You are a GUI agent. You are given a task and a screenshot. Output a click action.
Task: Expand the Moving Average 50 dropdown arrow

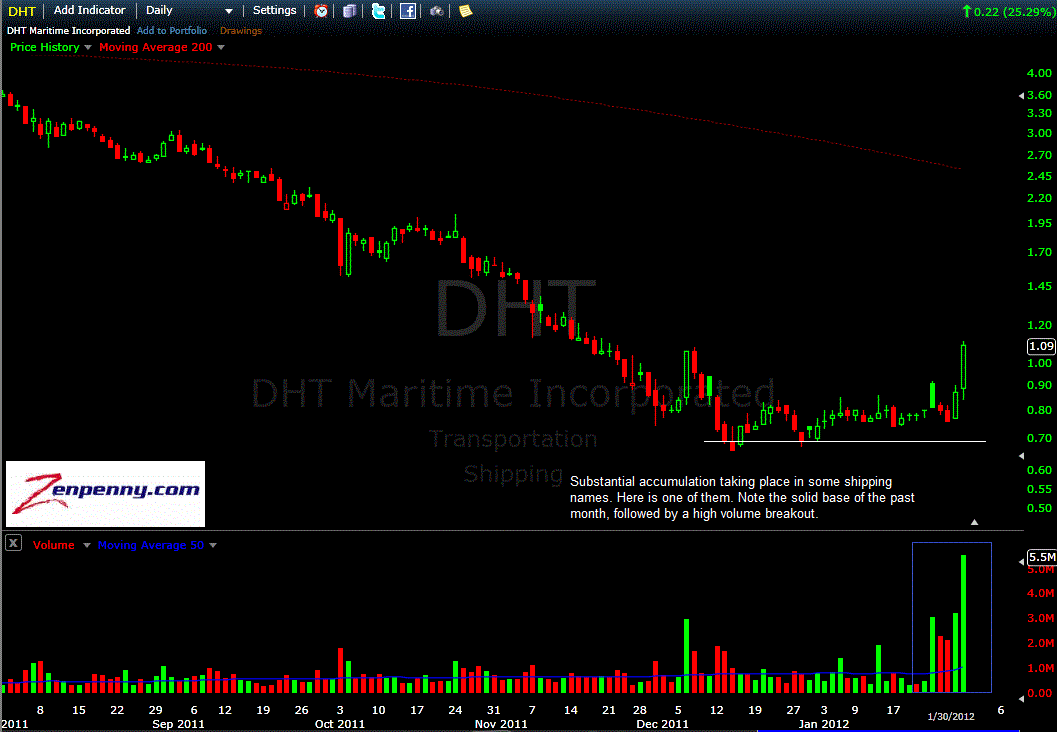pos(213,545)
